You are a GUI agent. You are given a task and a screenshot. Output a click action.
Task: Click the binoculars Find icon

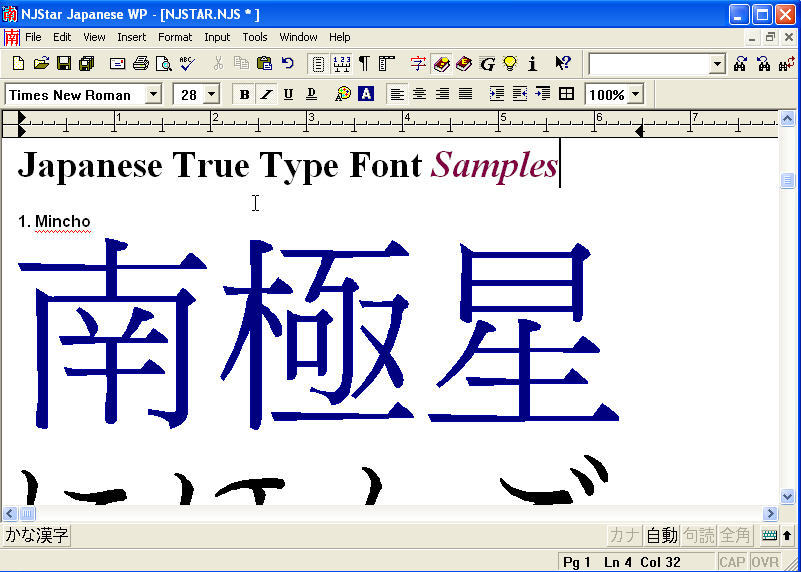tap(740, 64)
